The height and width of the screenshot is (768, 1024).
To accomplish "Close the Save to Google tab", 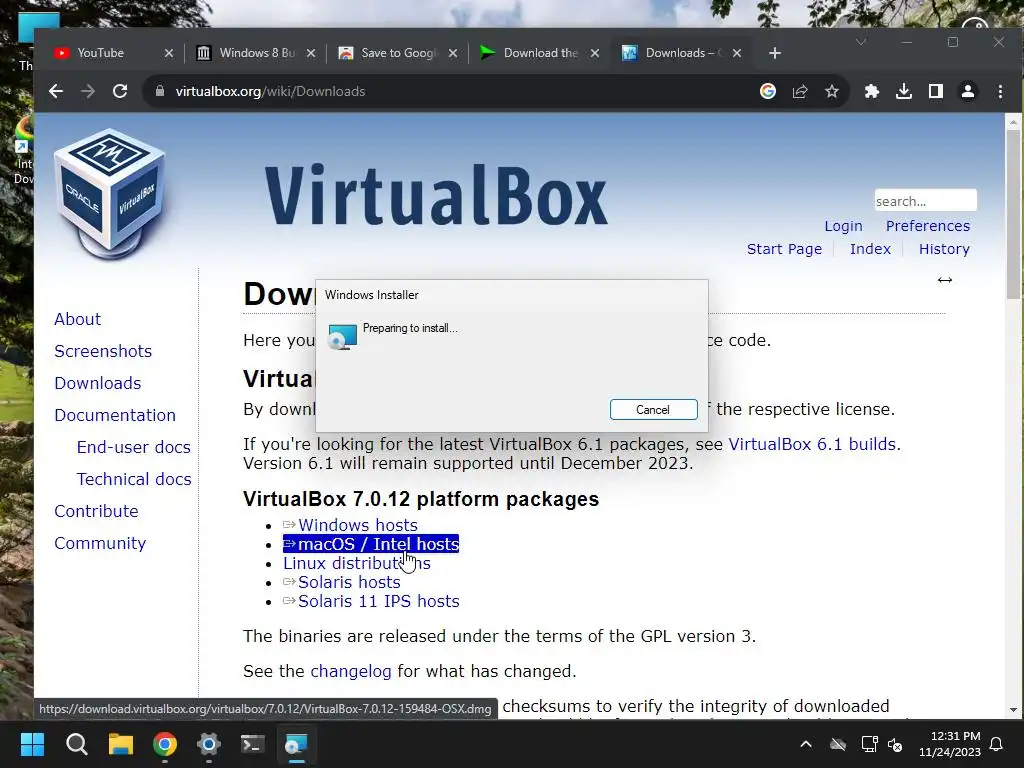I will 453,53.
